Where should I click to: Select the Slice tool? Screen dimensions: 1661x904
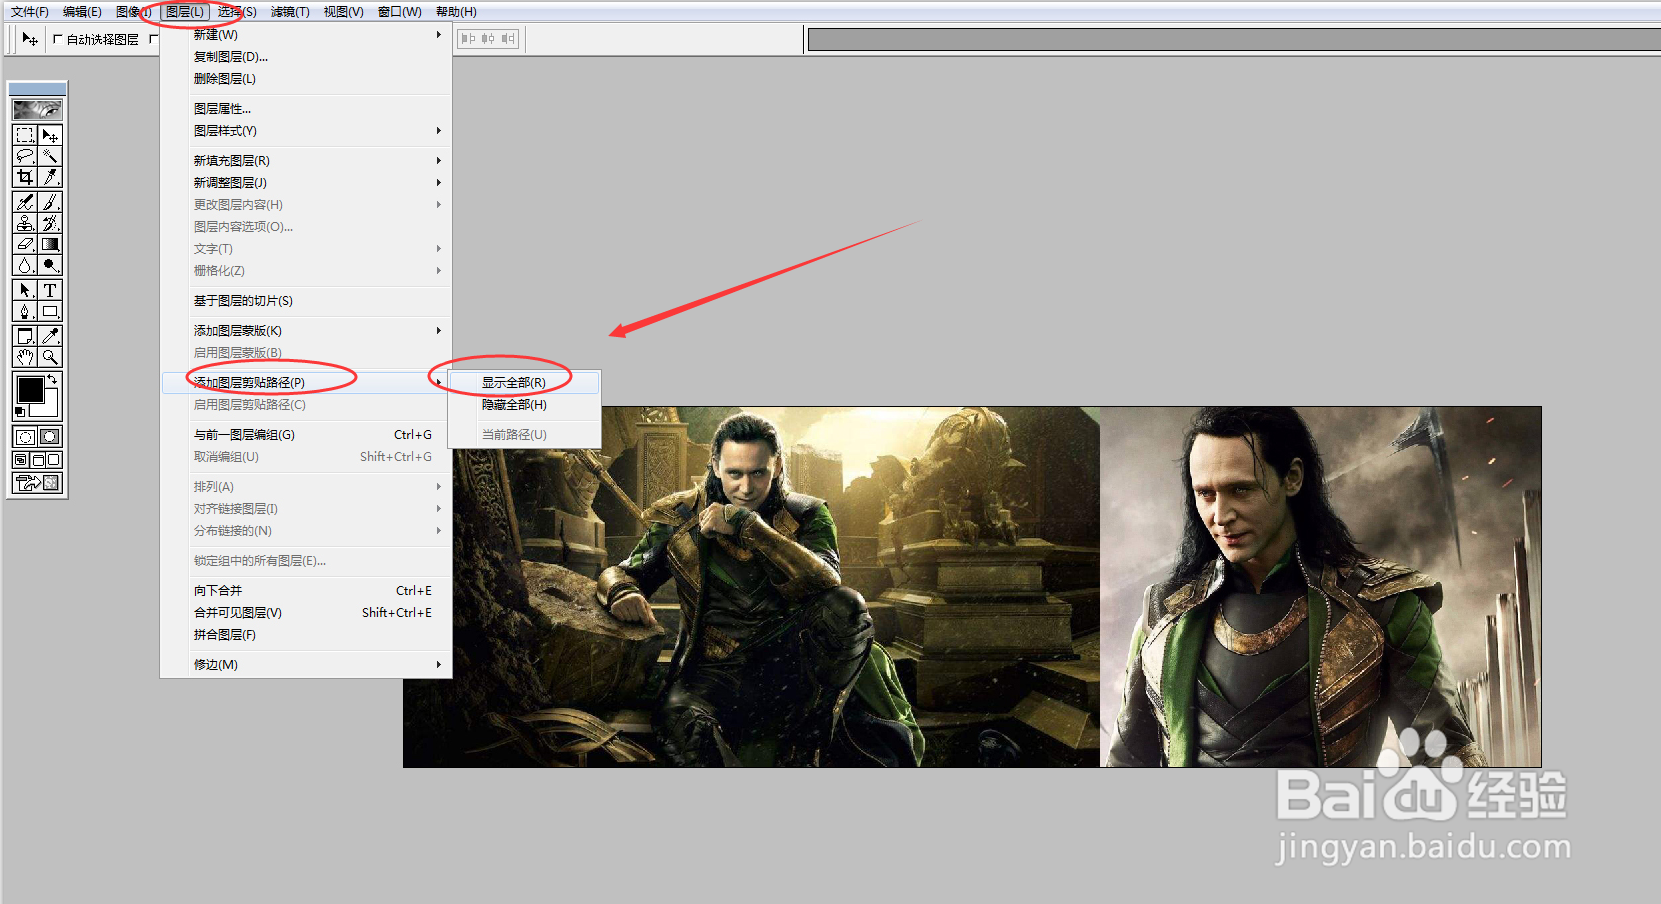tap(50, 177)
